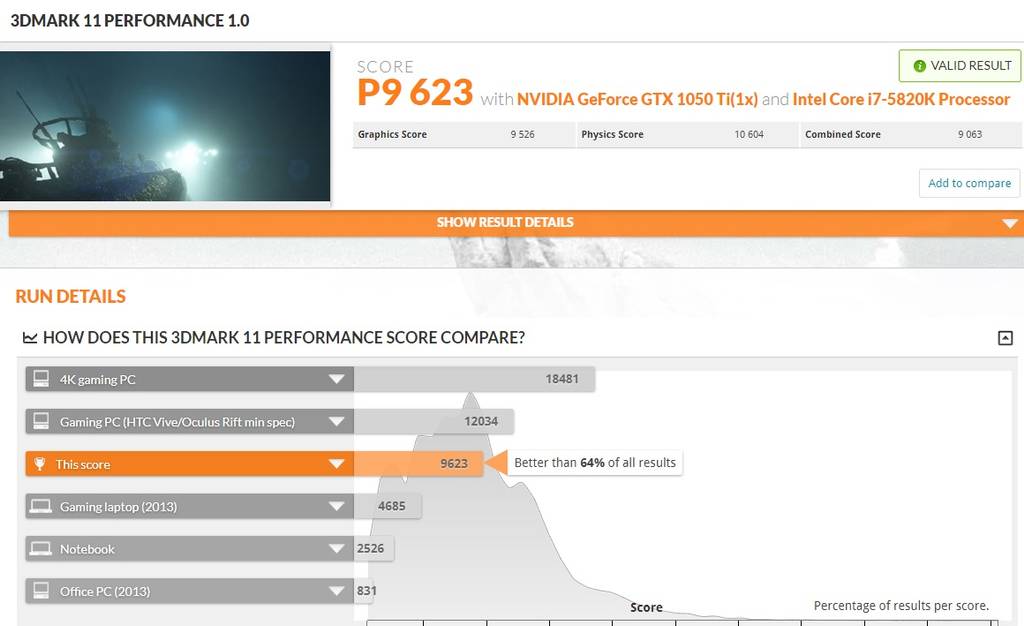
Task: Collapse the score comparison section
Action: (1005, 338)
